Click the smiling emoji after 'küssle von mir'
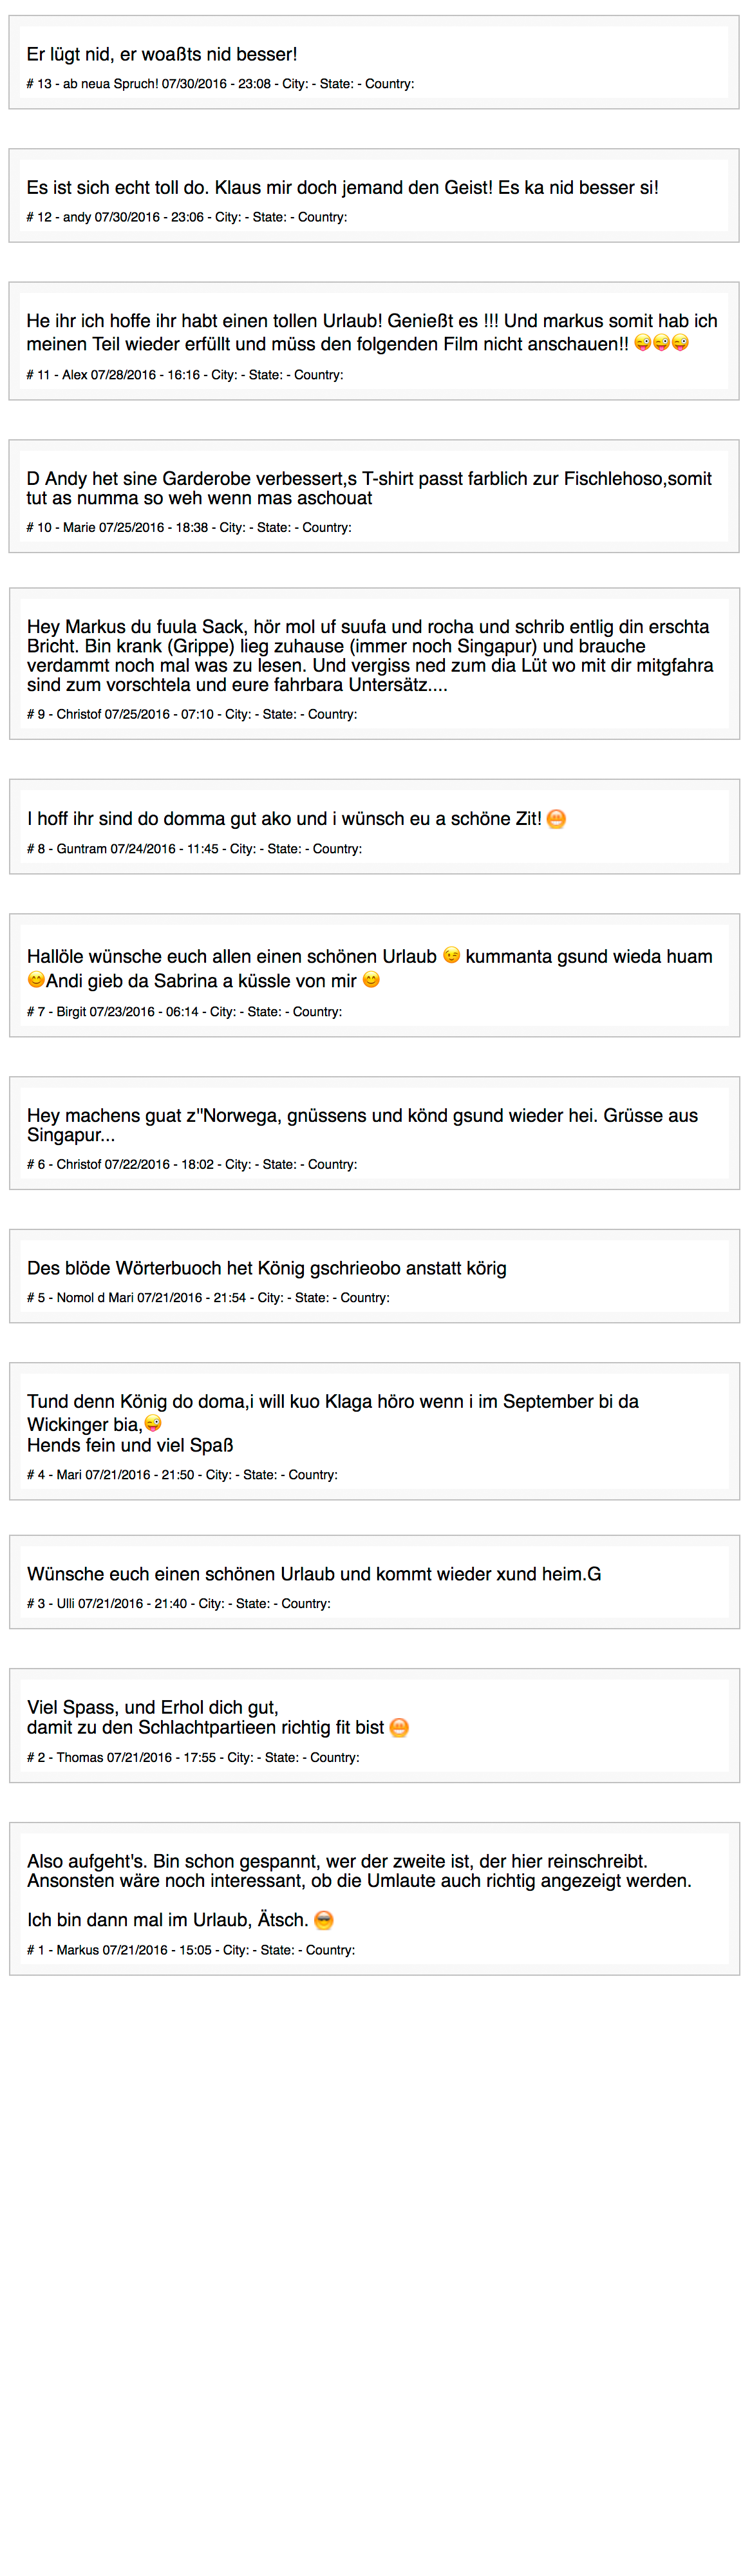752x2576 pixels. (371, 980)
